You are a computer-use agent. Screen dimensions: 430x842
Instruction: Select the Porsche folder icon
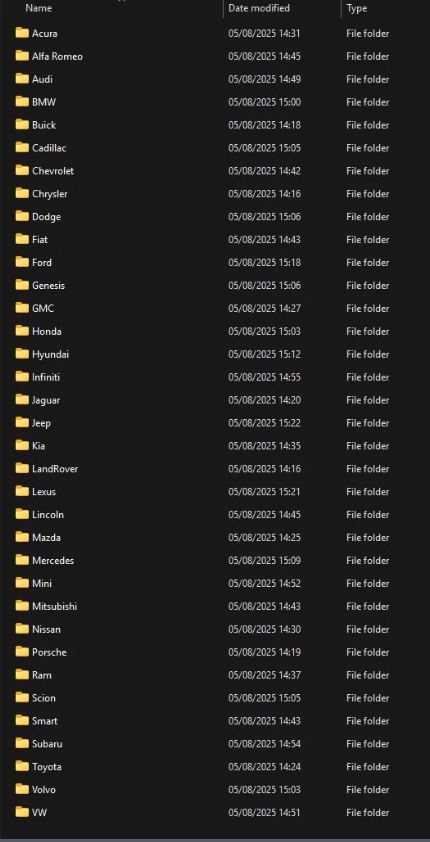(22, 651)
